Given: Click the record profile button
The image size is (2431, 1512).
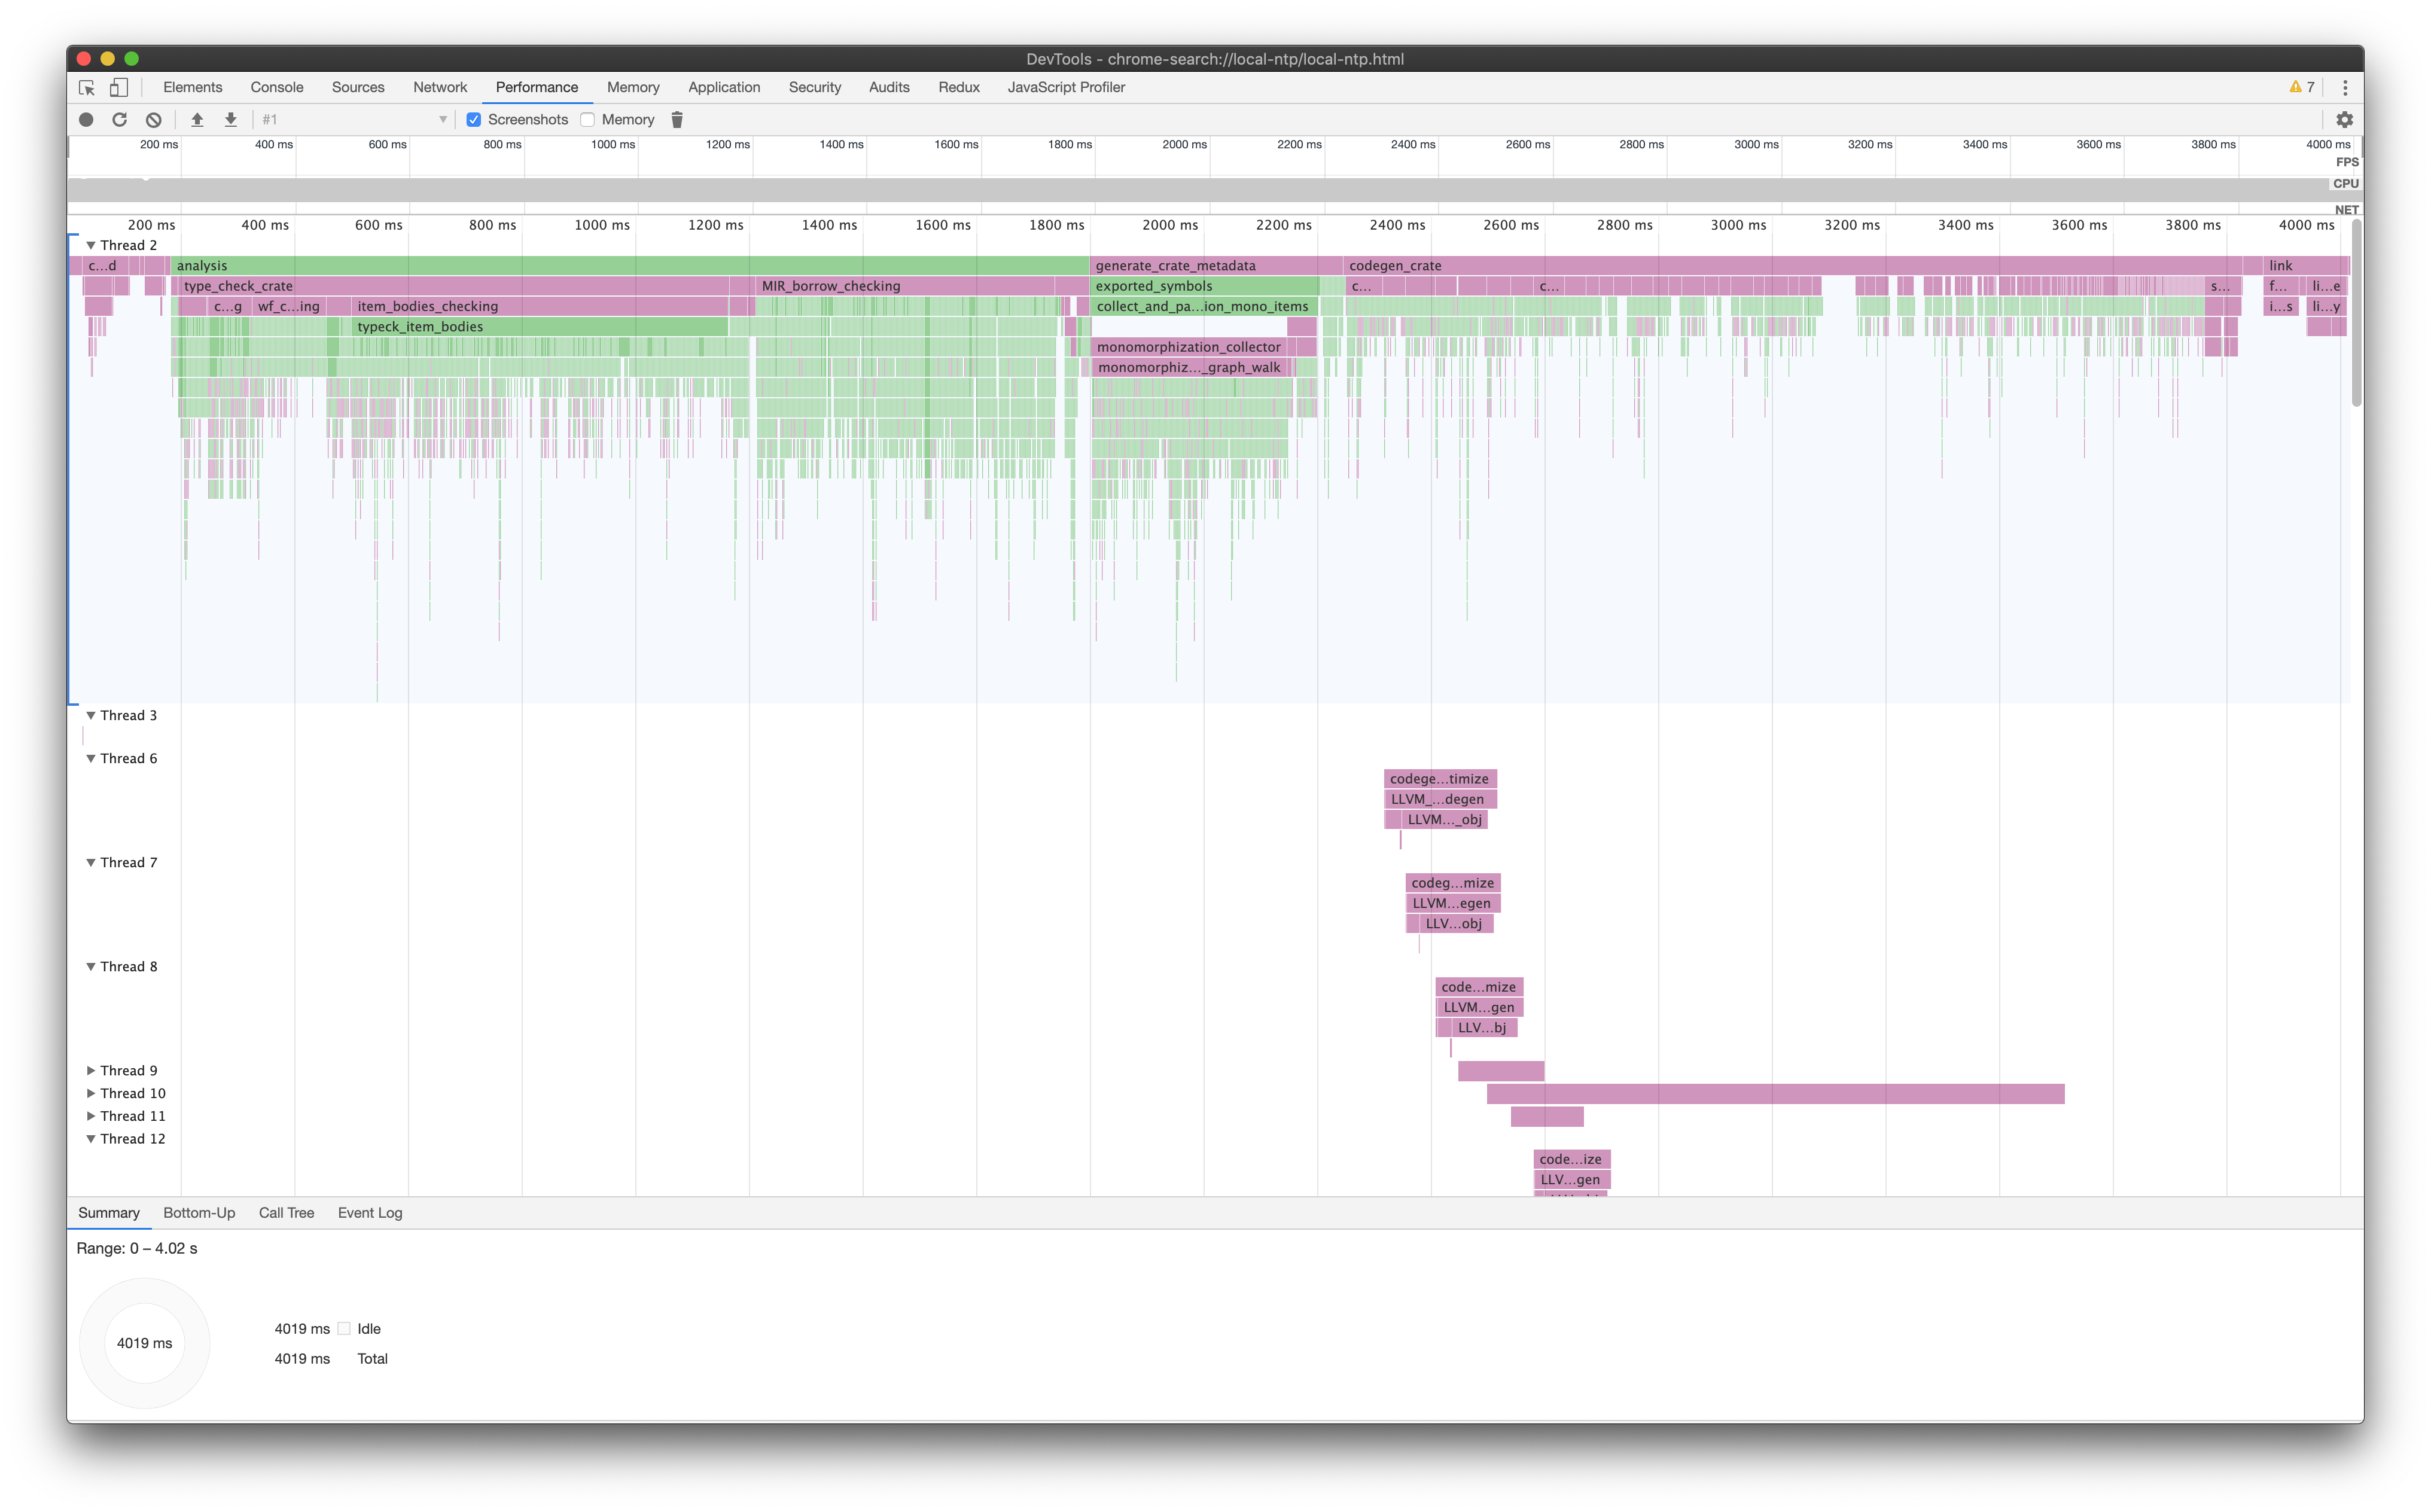Looking at the screenshot, I should 86,120.
